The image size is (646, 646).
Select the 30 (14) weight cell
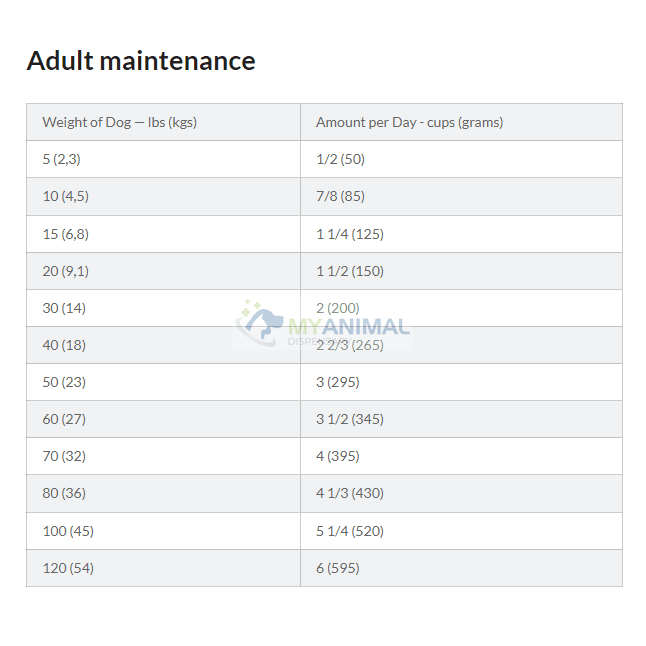click(x=64, y=308)
